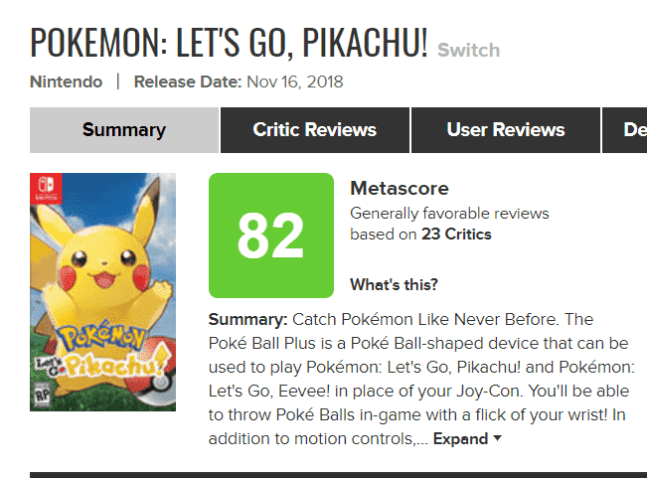Open the User Reviews tab
The width and height of the screenshot is (647, 478).
point(505,130)
